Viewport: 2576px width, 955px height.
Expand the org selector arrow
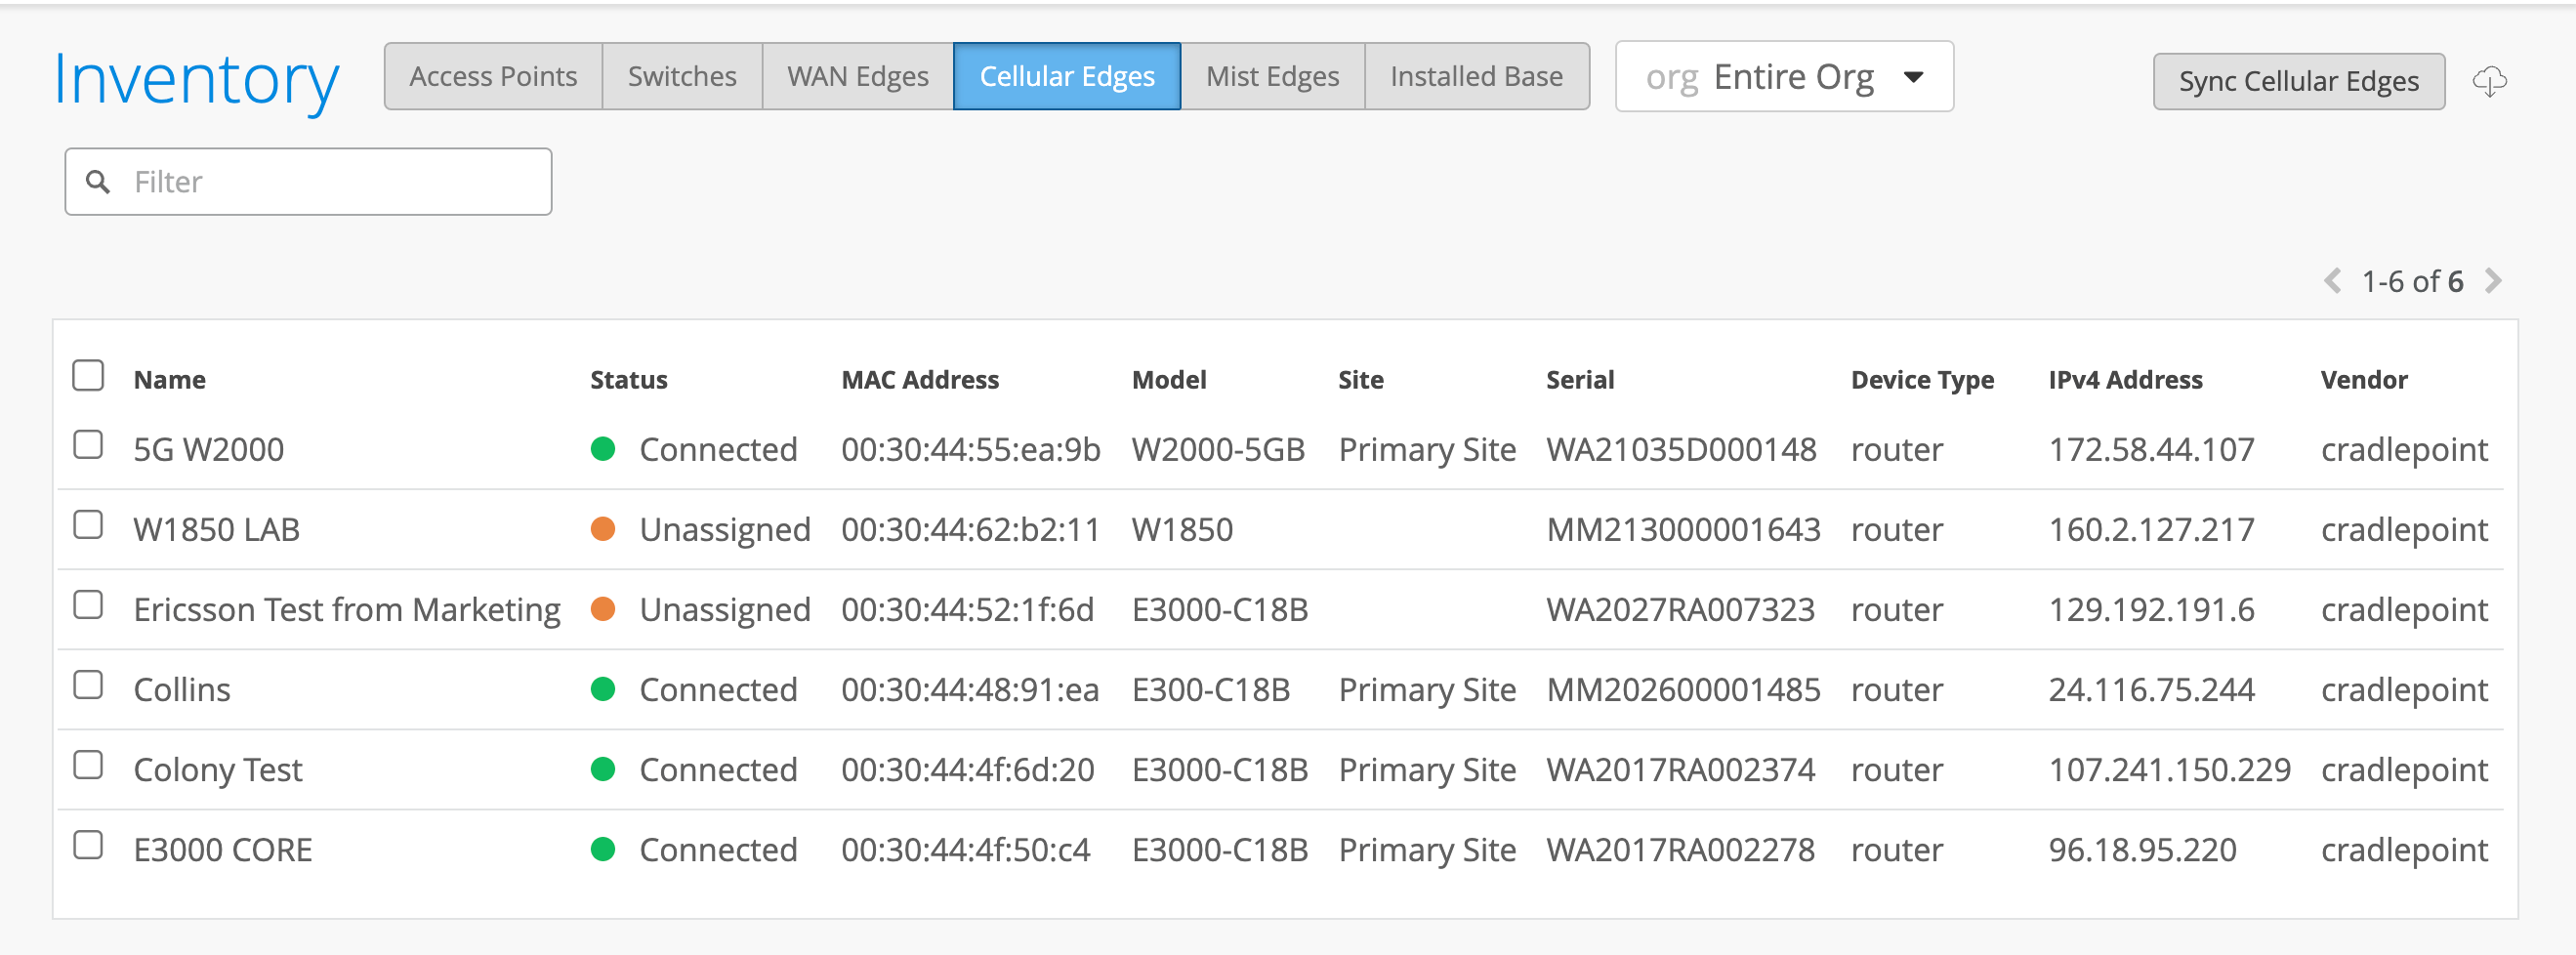click(x=1912, y=76)
